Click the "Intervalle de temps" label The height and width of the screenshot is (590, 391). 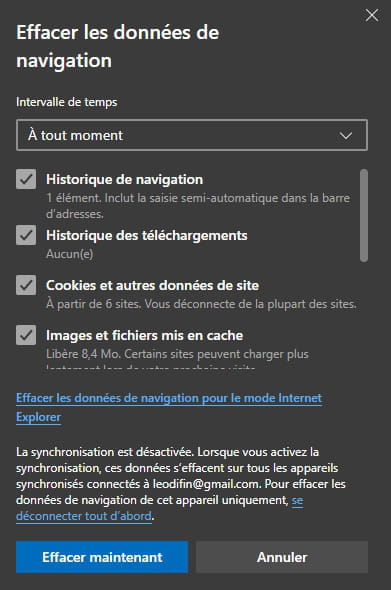click(x=67, y=102)
